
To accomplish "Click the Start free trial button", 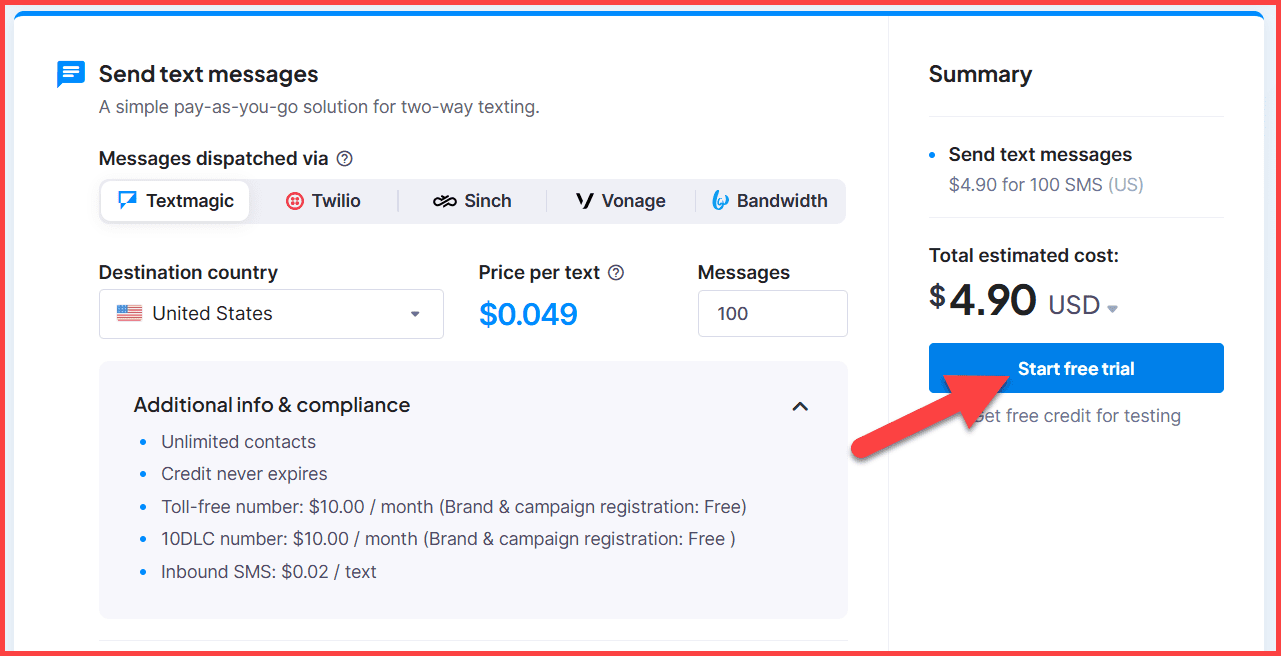I will pyautogui.click(x=1075, y=368).
